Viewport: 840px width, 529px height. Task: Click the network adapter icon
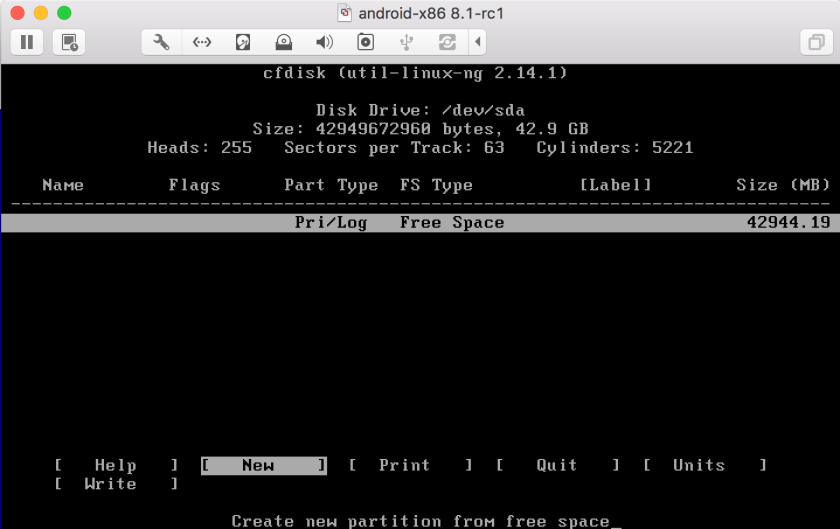pos(202,42)
